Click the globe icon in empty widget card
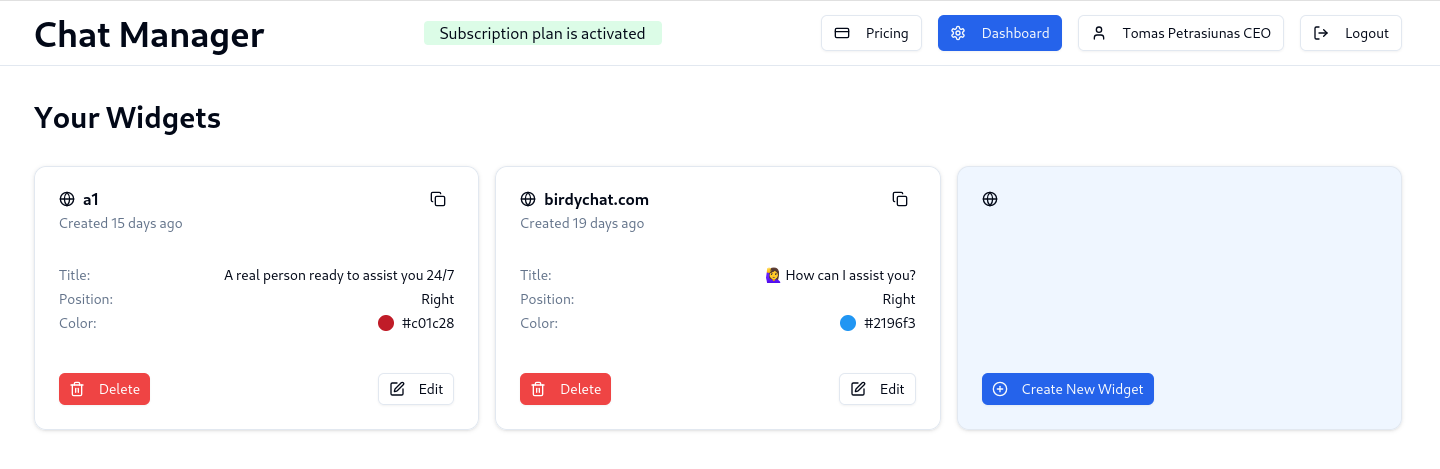 click(990, 199)
